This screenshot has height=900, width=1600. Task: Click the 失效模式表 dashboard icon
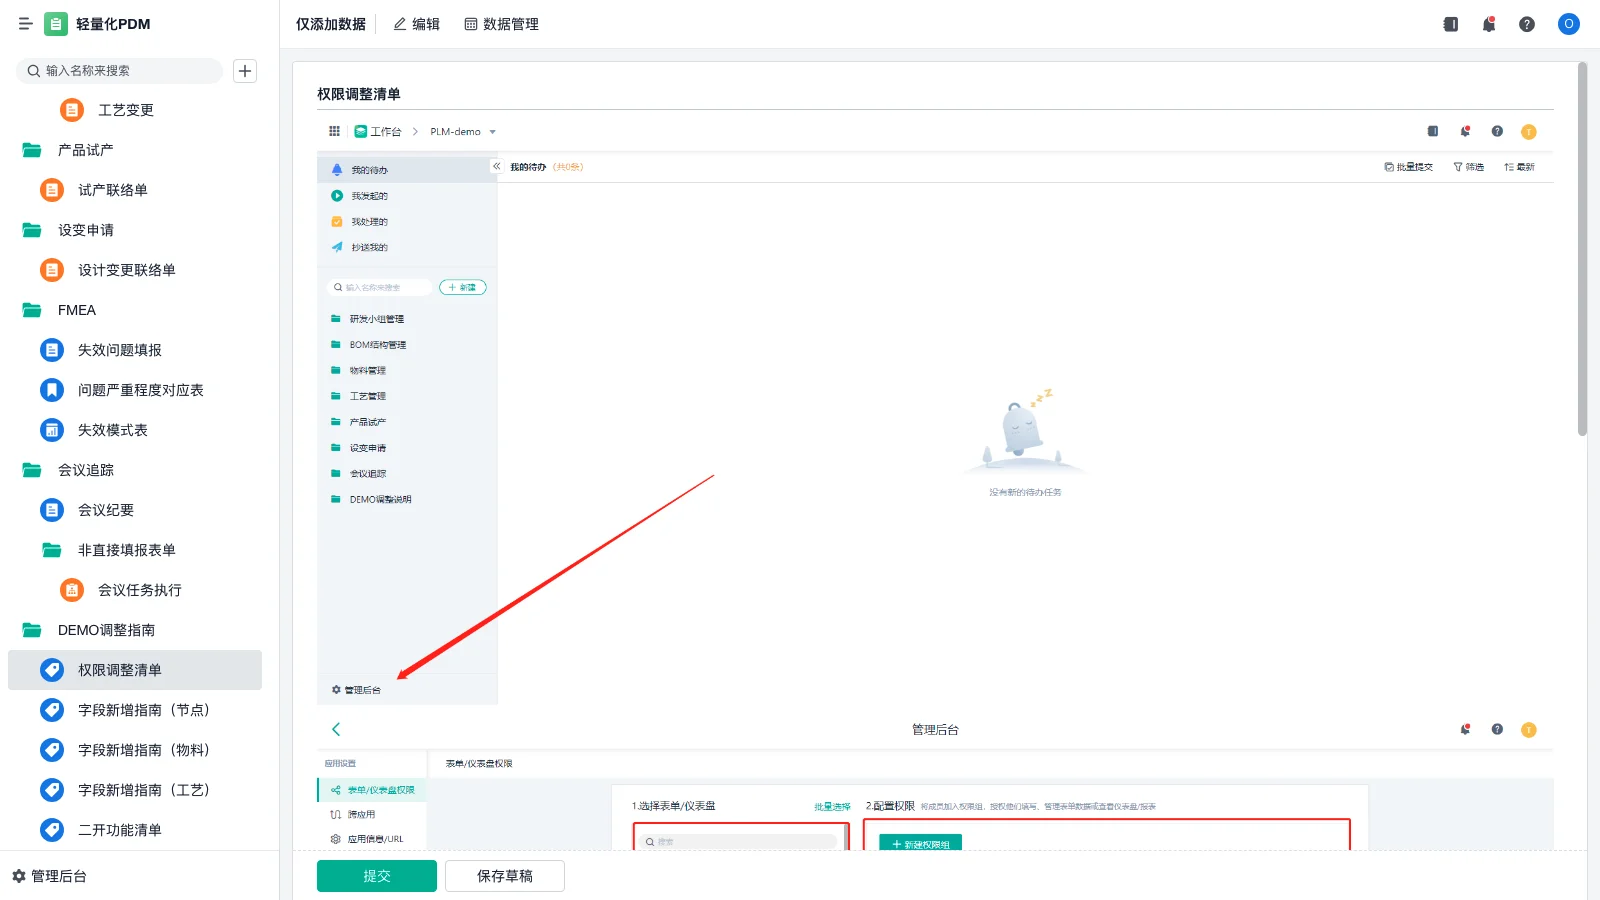tap(52, 430)
